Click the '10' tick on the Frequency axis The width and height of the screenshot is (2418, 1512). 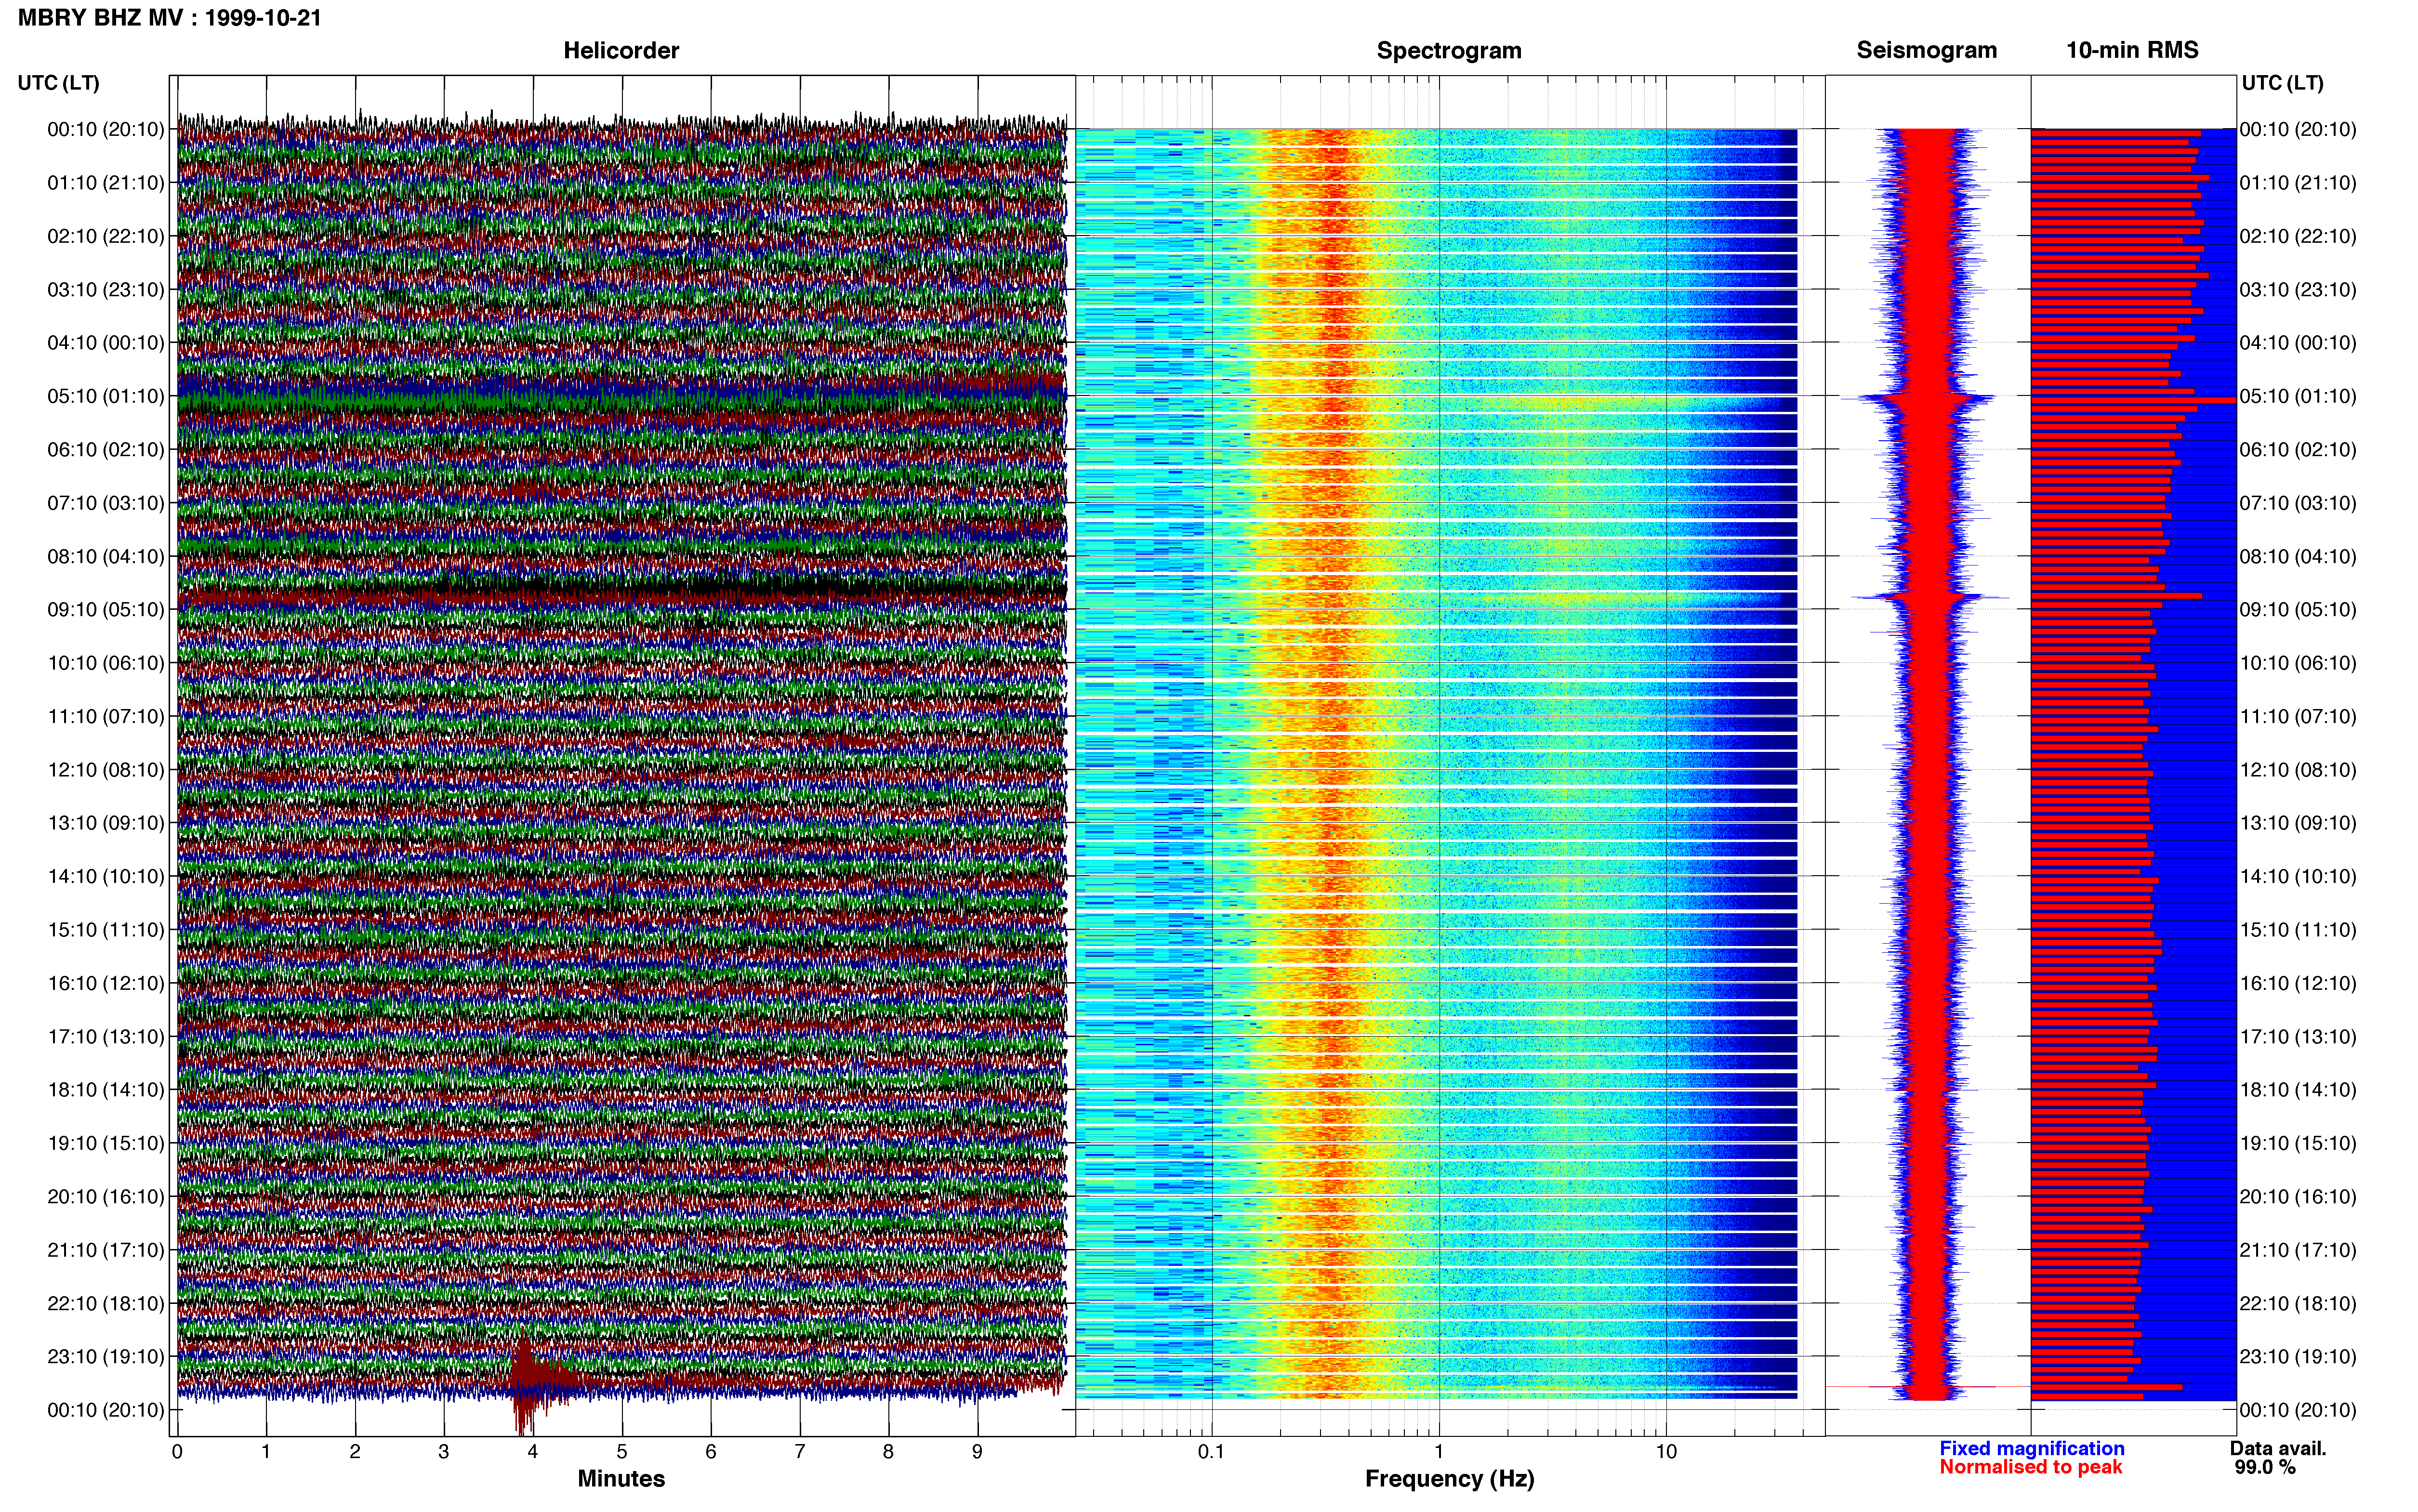point(1666,1452)
